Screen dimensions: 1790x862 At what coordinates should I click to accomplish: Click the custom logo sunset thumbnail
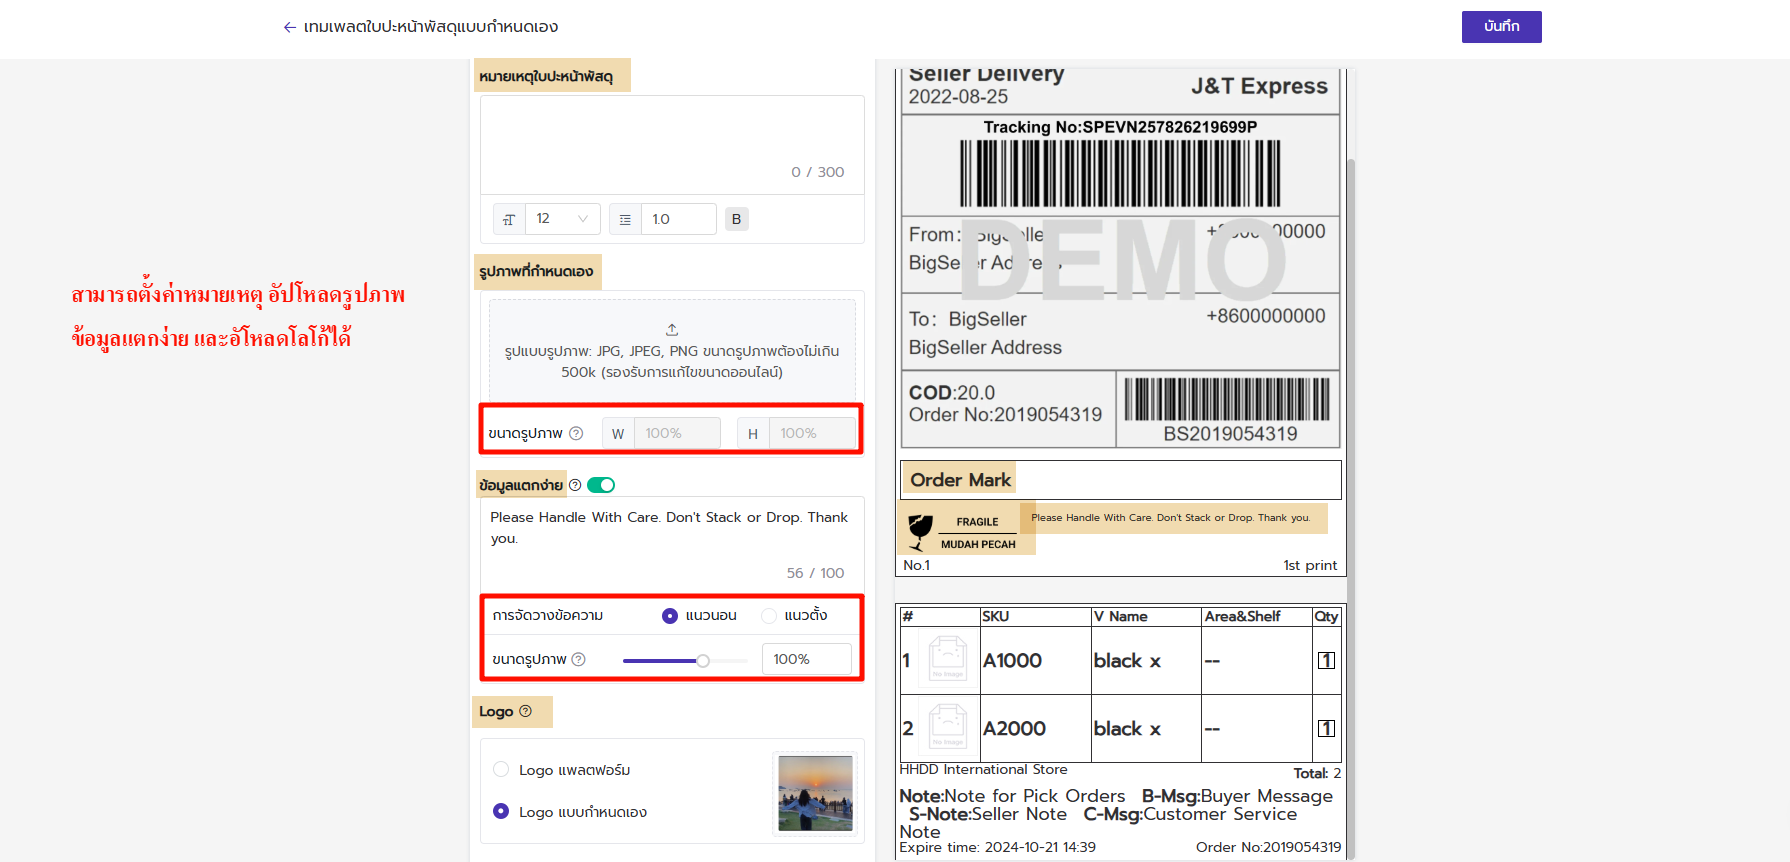815,793
